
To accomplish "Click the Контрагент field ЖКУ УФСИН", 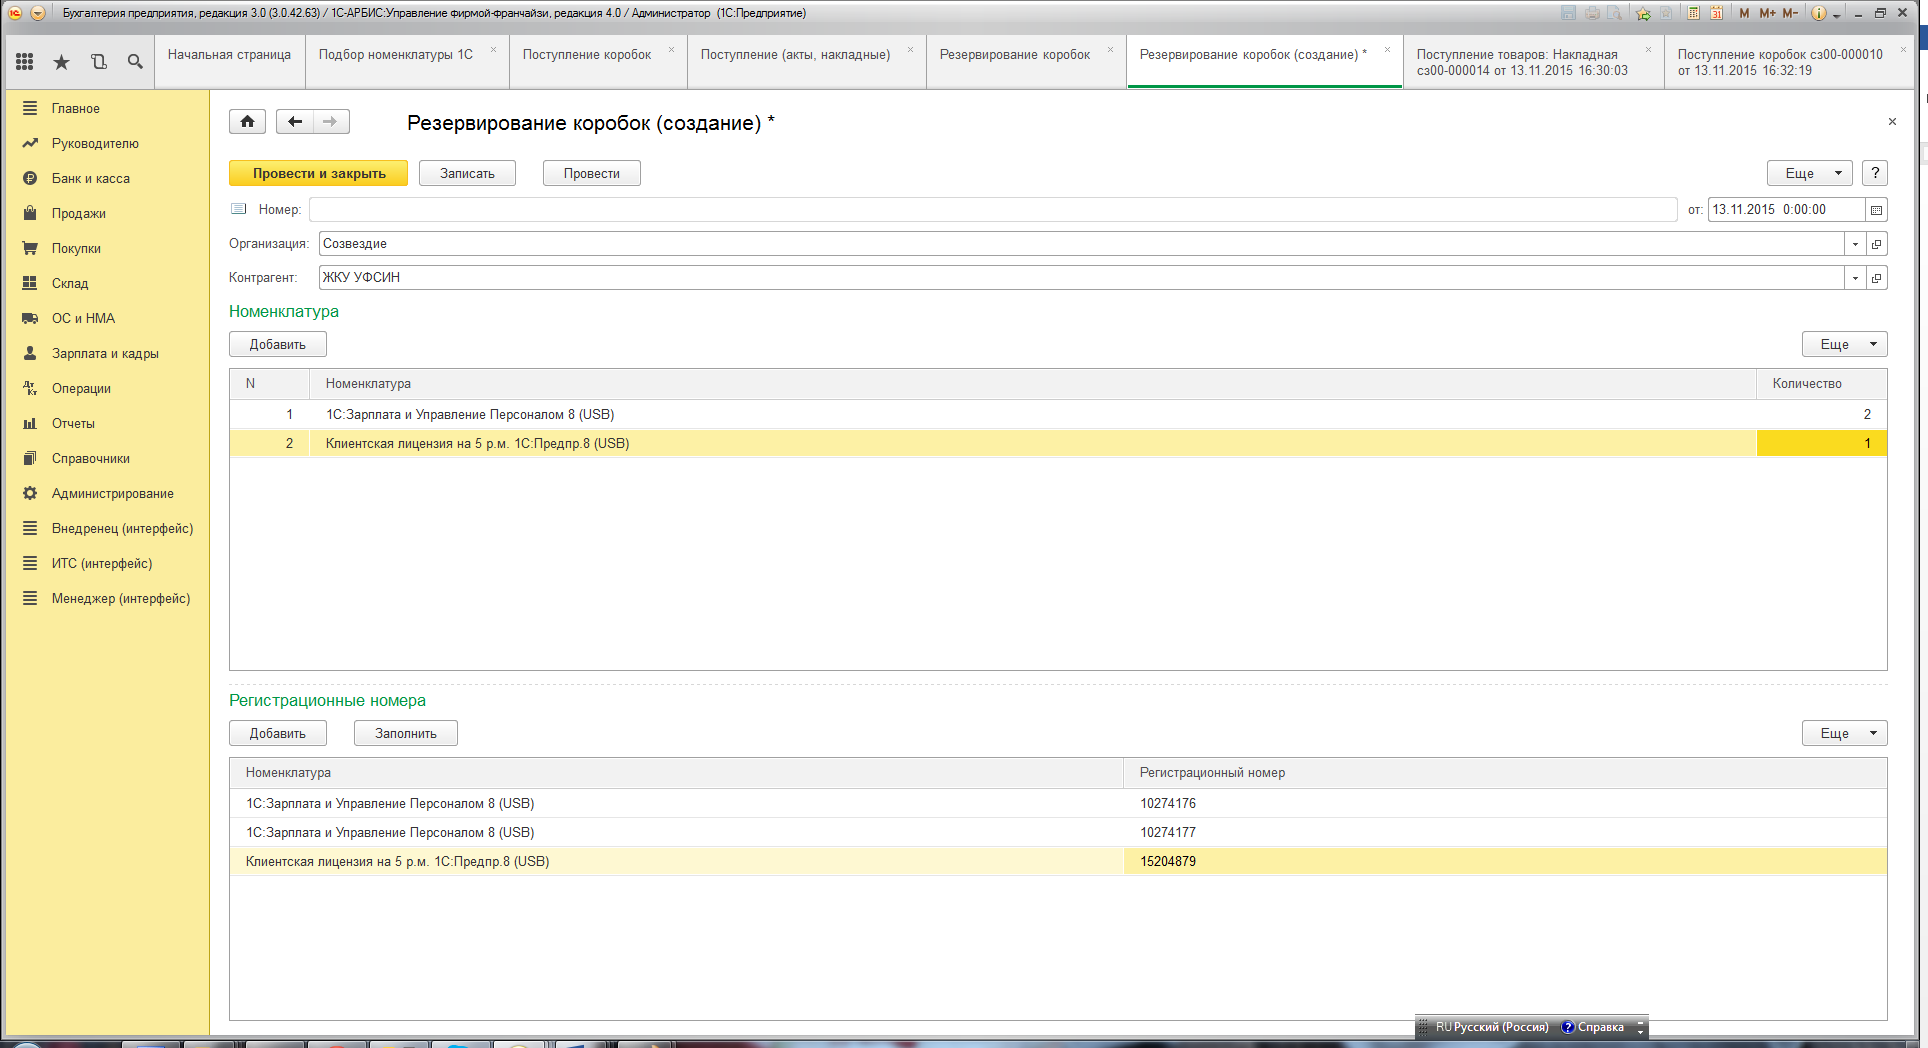I will click(1081, 278).
